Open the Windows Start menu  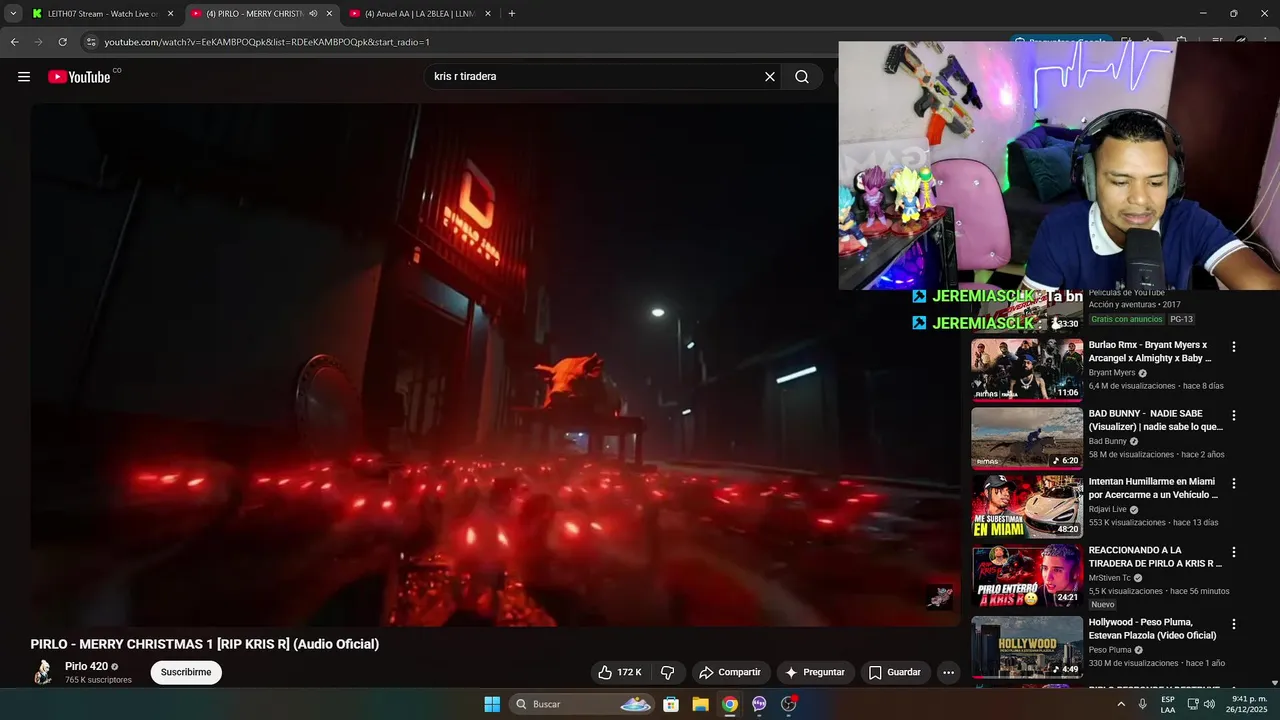click(x=492, y=704)
